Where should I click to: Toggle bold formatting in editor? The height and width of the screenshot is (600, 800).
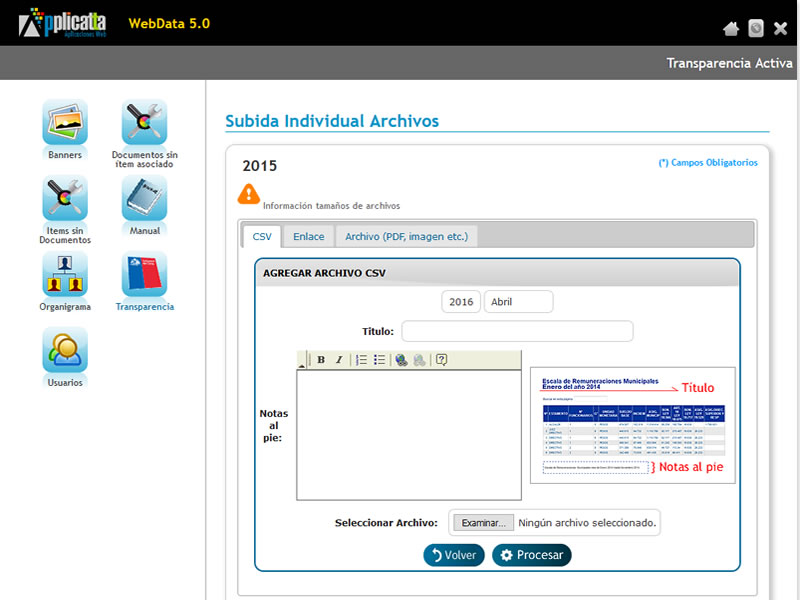[x=321, y=360]
